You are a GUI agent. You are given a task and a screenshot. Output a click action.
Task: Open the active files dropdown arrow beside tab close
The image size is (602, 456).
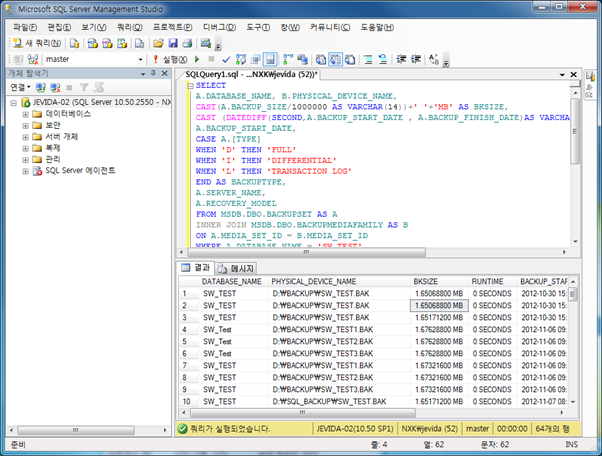[562, 74]
